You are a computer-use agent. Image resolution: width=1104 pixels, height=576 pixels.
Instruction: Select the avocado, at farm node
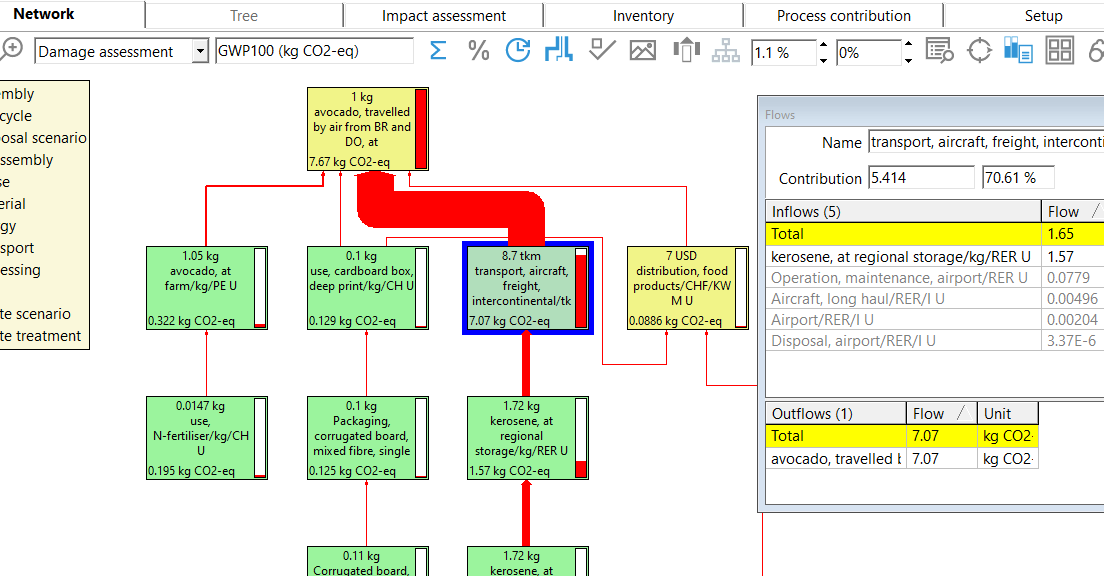[207, 287]
